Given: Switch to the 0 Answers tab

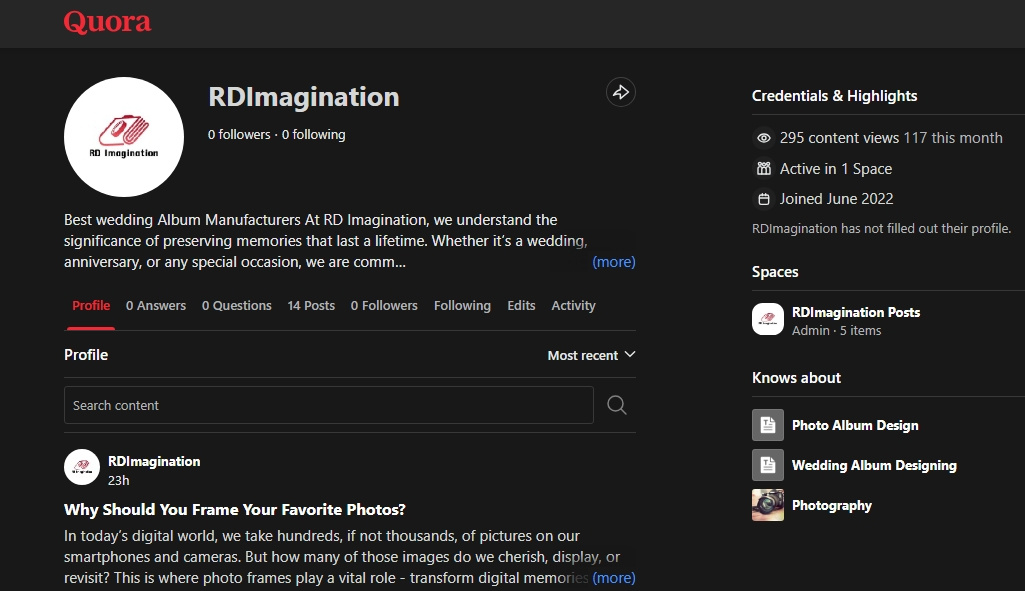Looking at the screenshot, I should pyautogui.click(x=156, y=306).
